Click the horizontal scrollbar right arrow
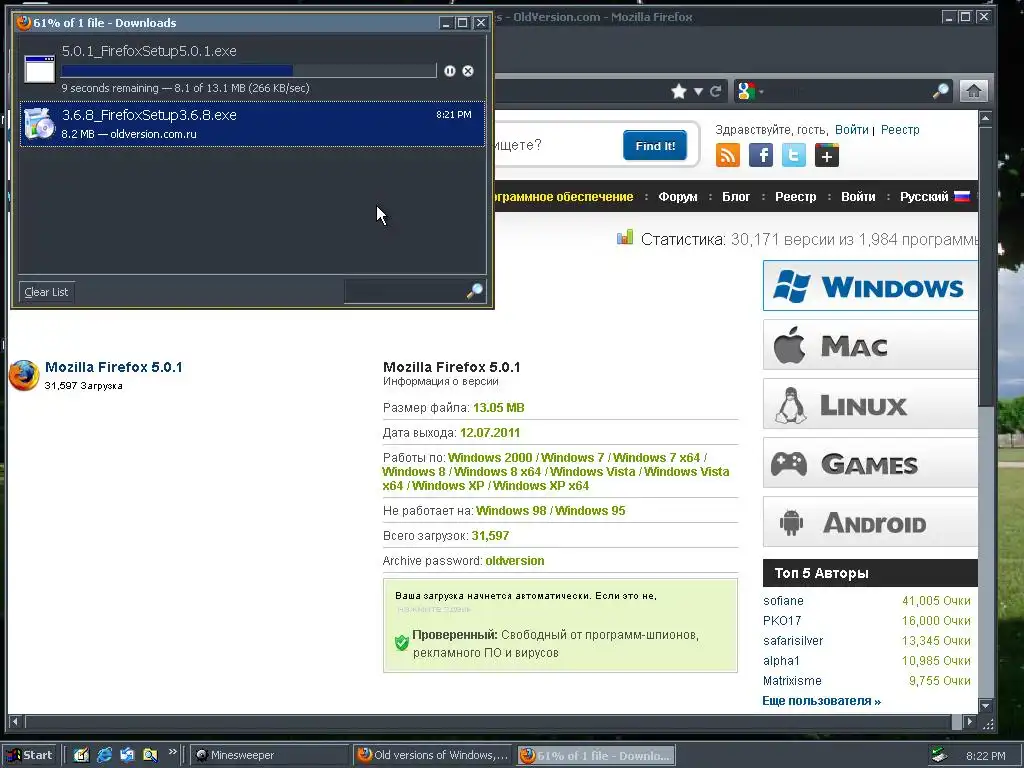This screenshot has width=1024, height=768. pos(970,722)
